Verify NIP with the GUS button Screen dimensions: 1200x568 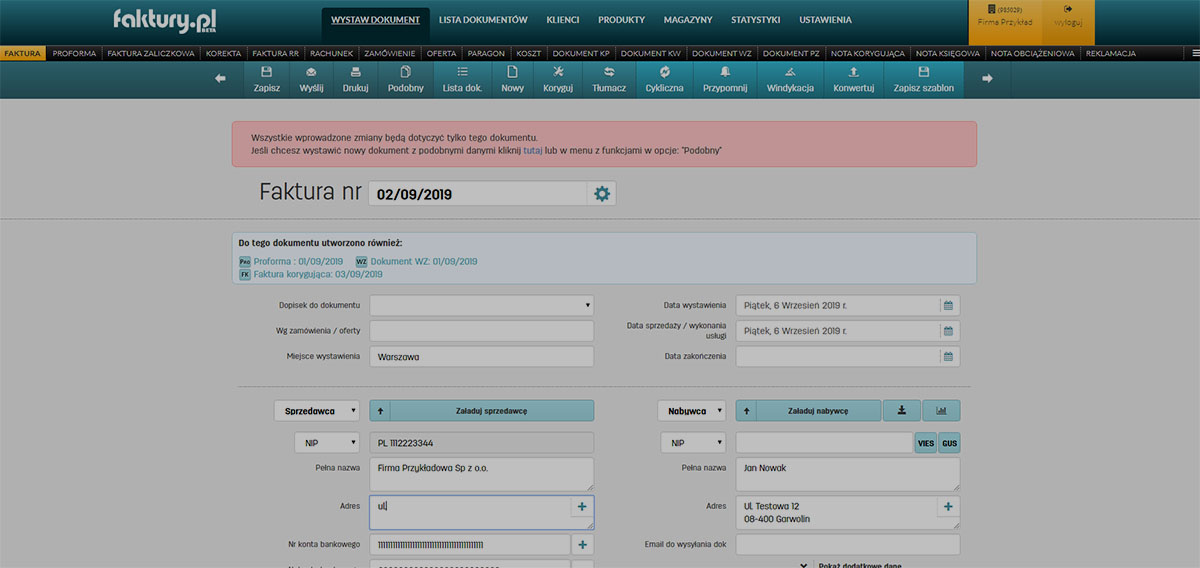pos(949,442)
